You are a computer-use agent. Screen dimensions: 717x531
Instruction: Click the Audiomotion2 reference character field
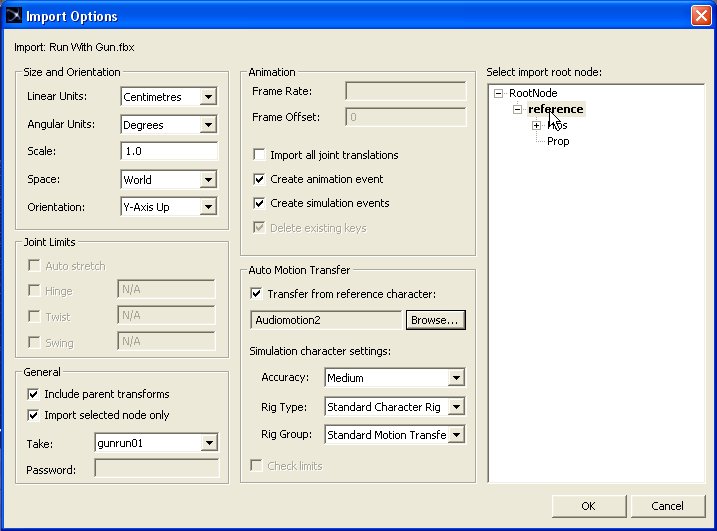click(326, 320)
